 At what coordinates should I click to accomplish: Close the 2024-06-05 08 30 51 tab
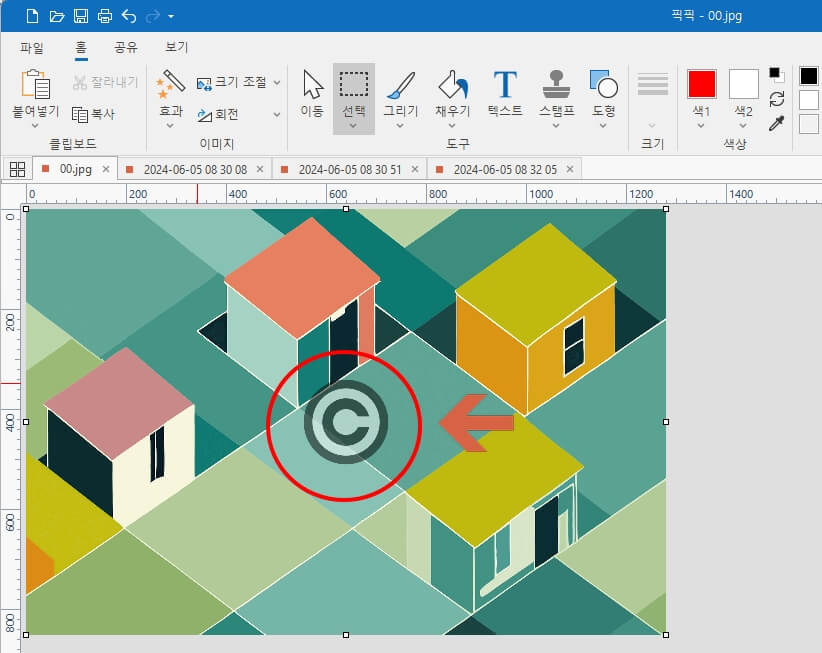[415, 169]
